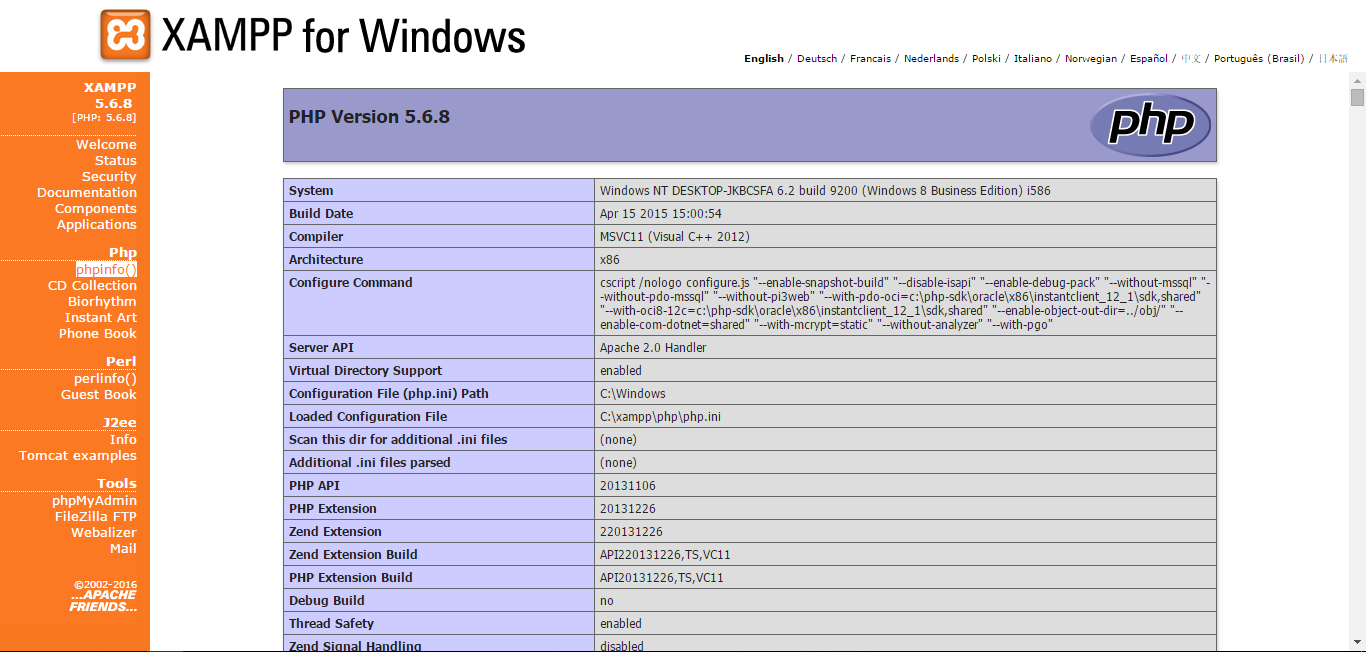Click the Zend Extension value '220131226'
Viewport: 1366px width, 652px height.
[631, 532]
